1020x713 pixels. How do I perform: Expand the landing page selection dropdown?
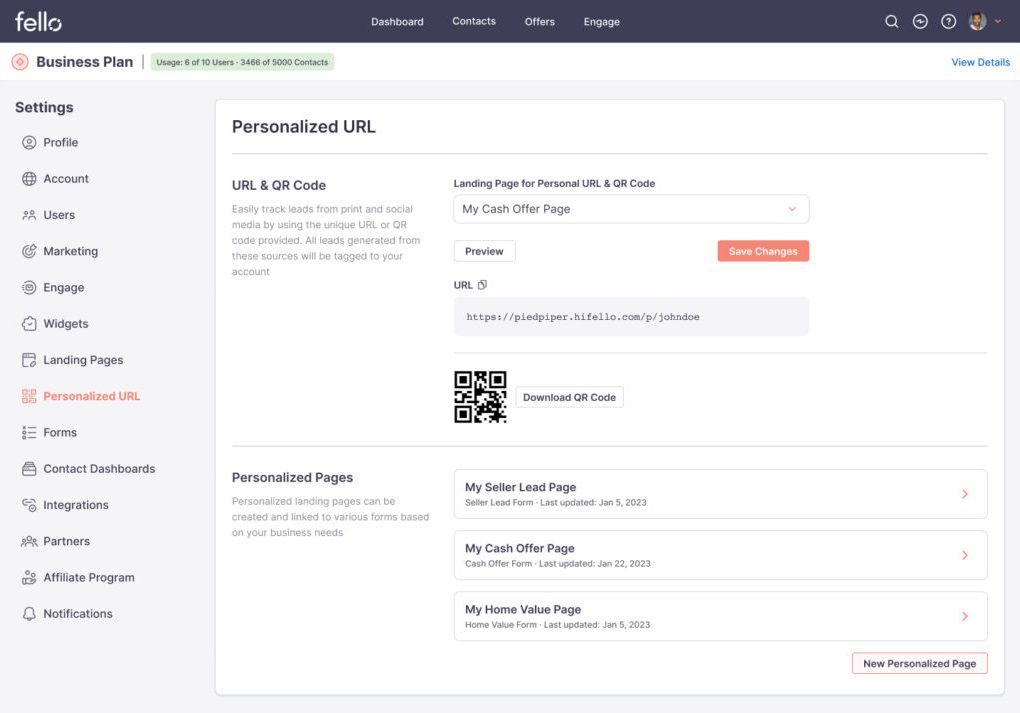(631, 209)
